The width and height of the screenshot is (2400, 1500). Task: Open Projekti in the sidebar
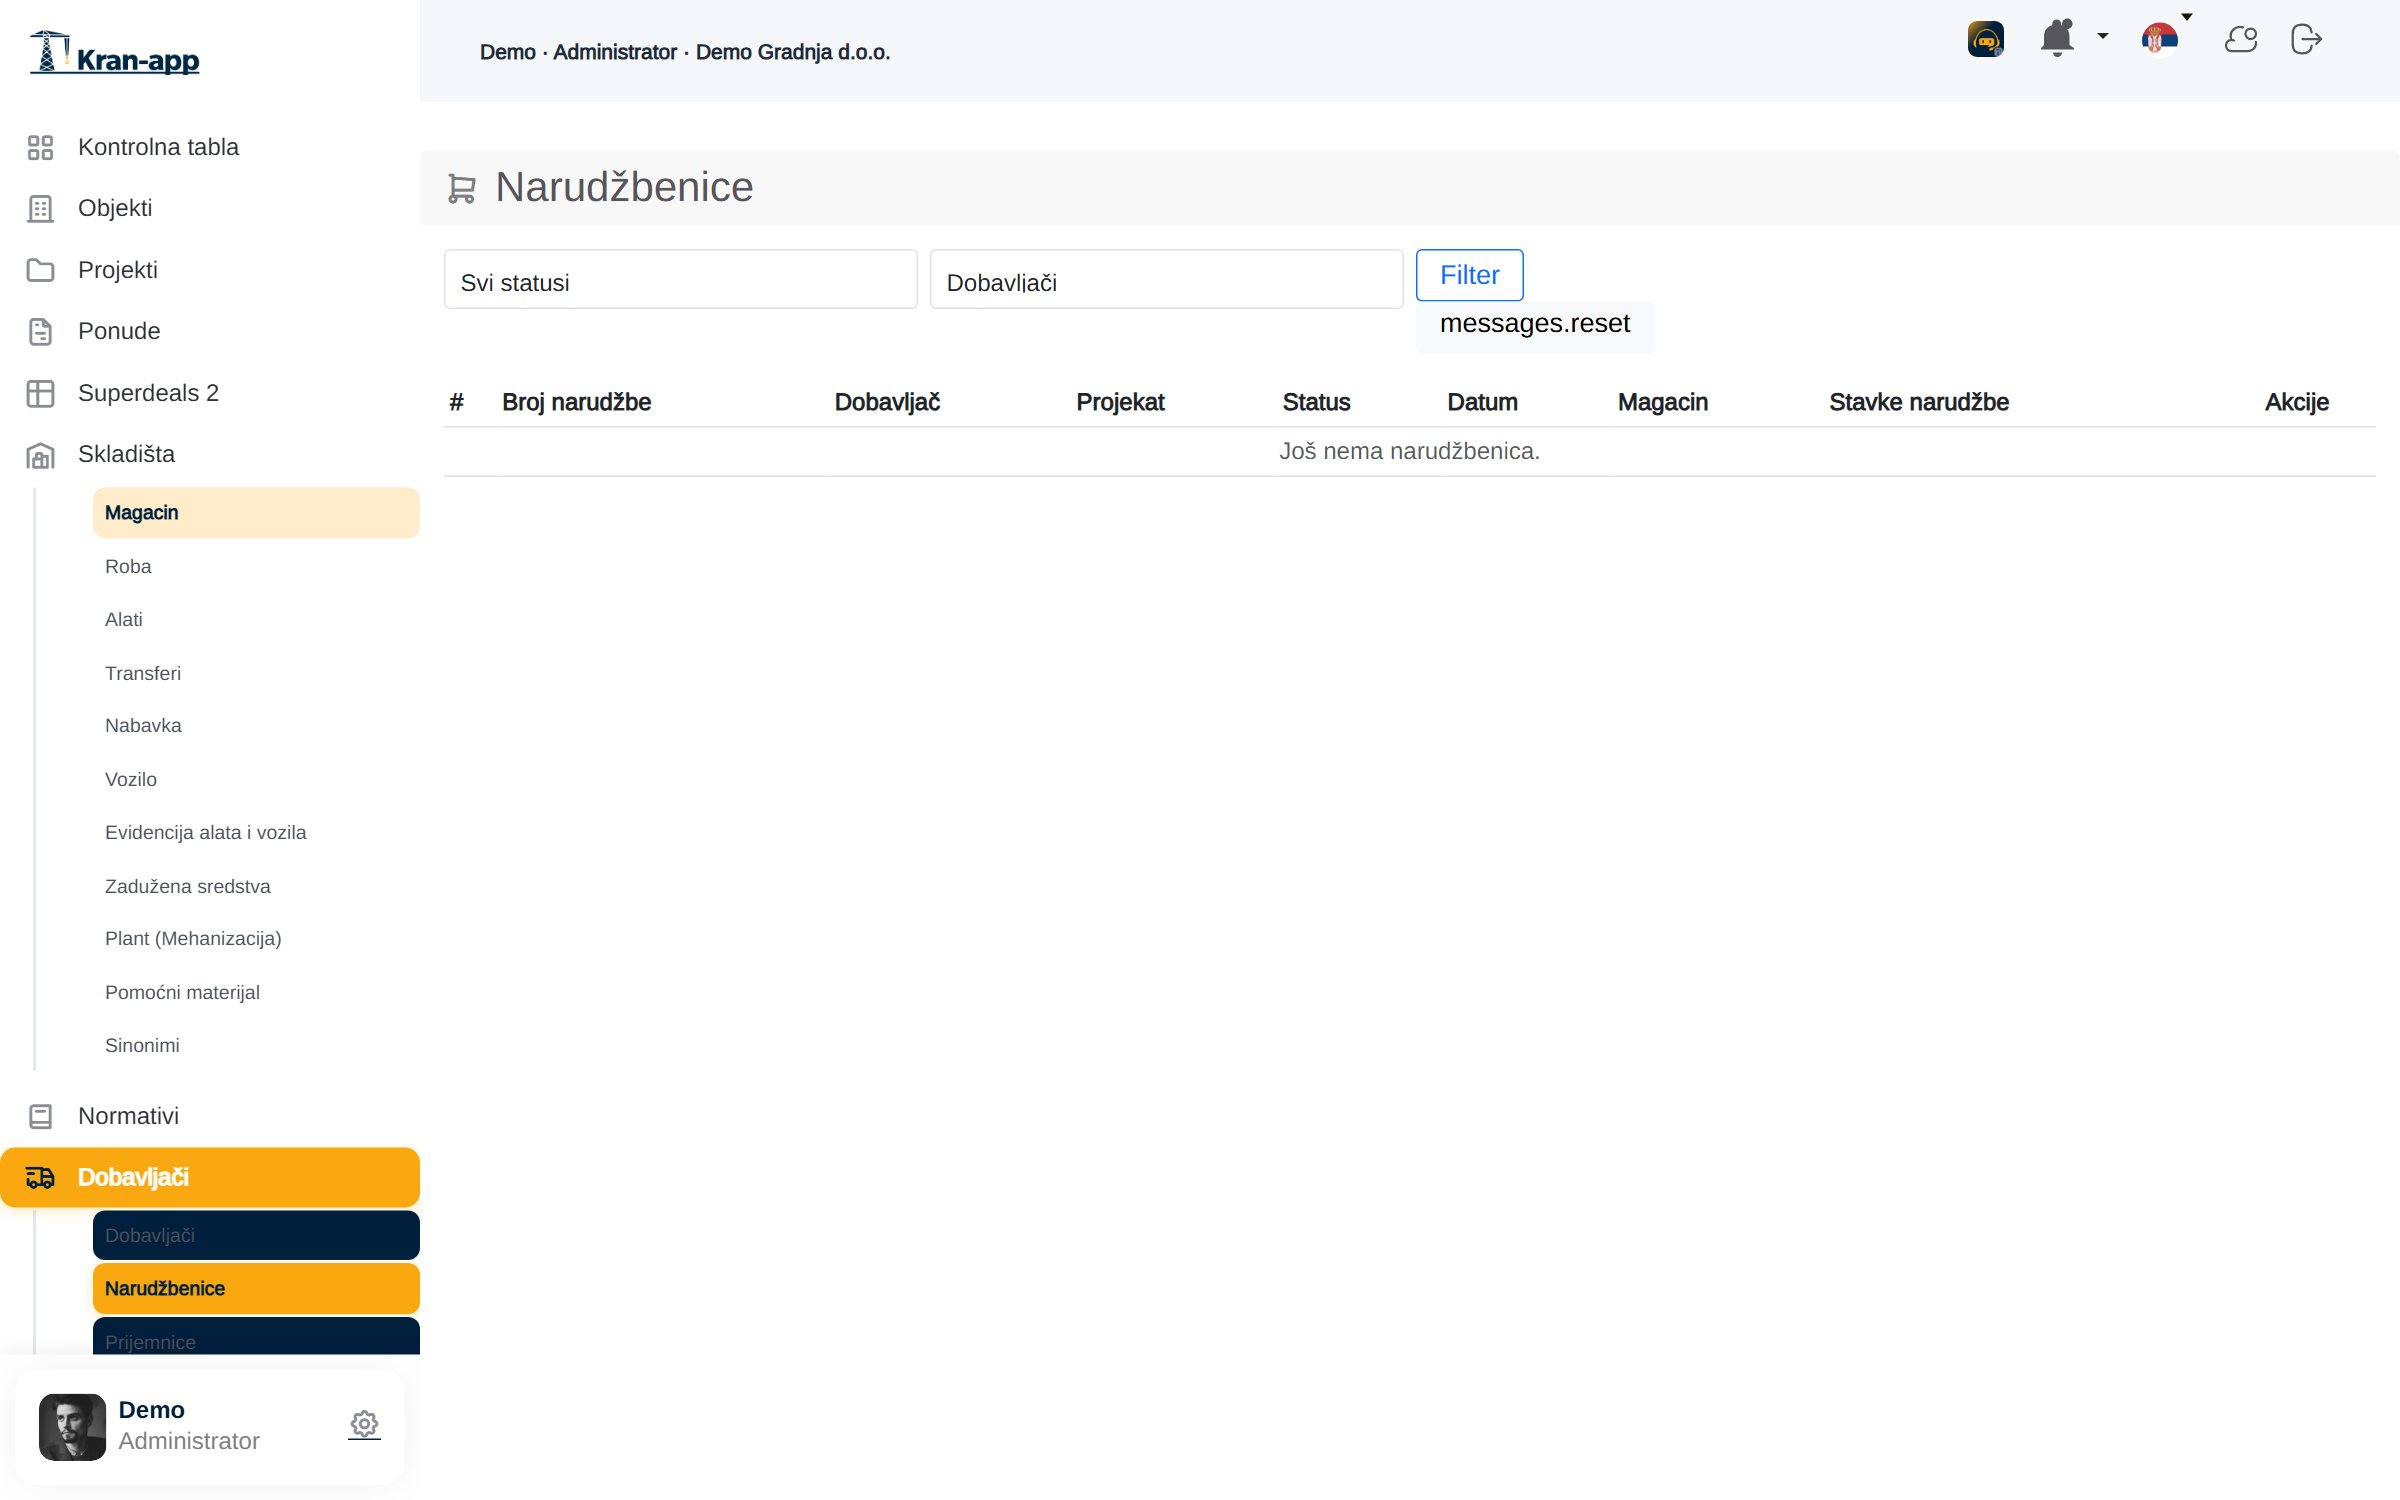(210, 270)
